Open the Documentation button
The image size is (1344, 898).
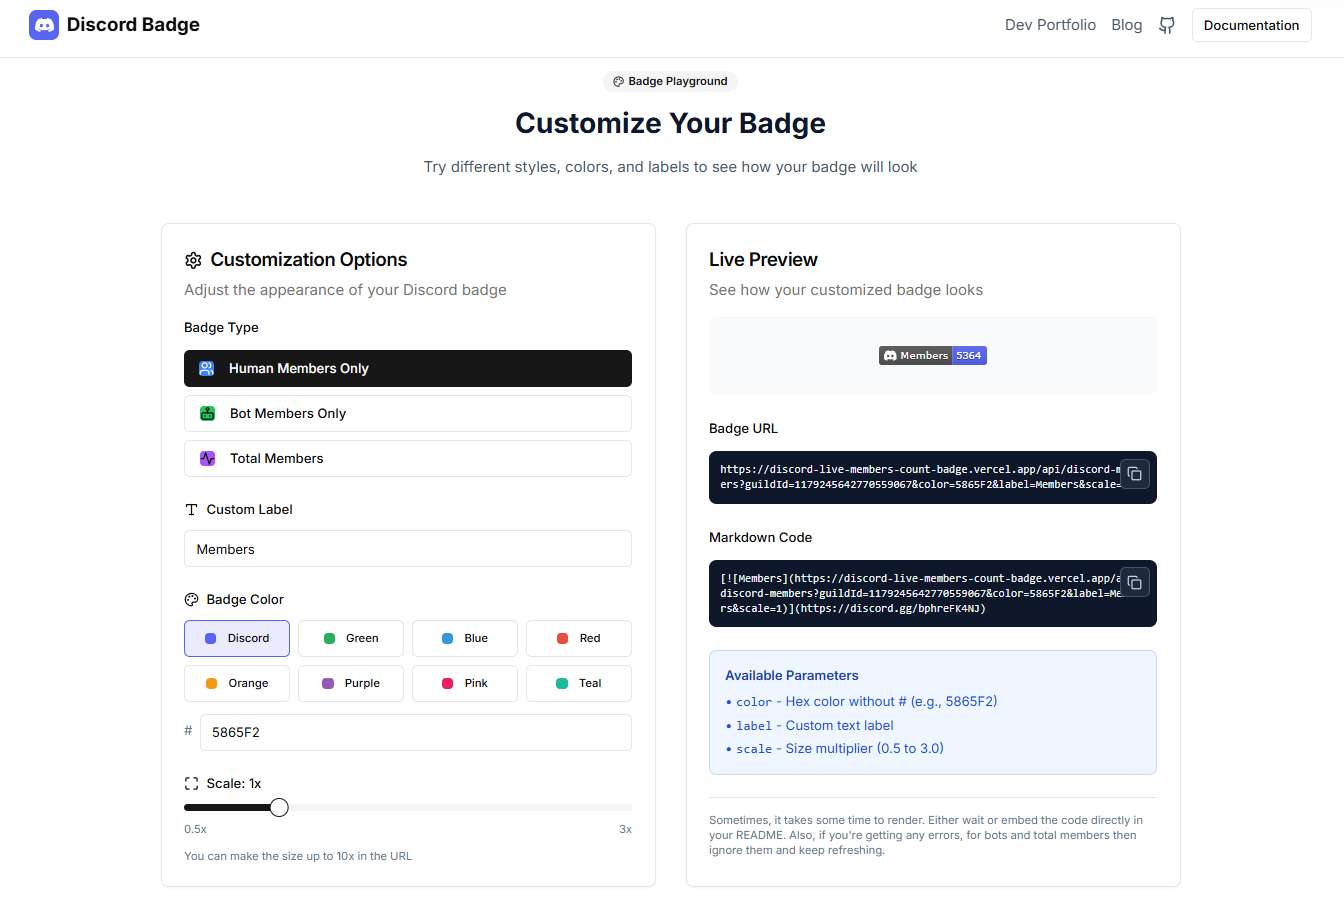1251,25
